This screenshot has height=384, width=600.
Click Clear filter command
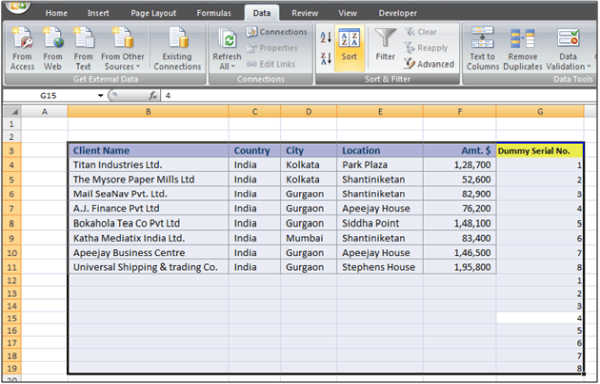[x=421, y=32]
